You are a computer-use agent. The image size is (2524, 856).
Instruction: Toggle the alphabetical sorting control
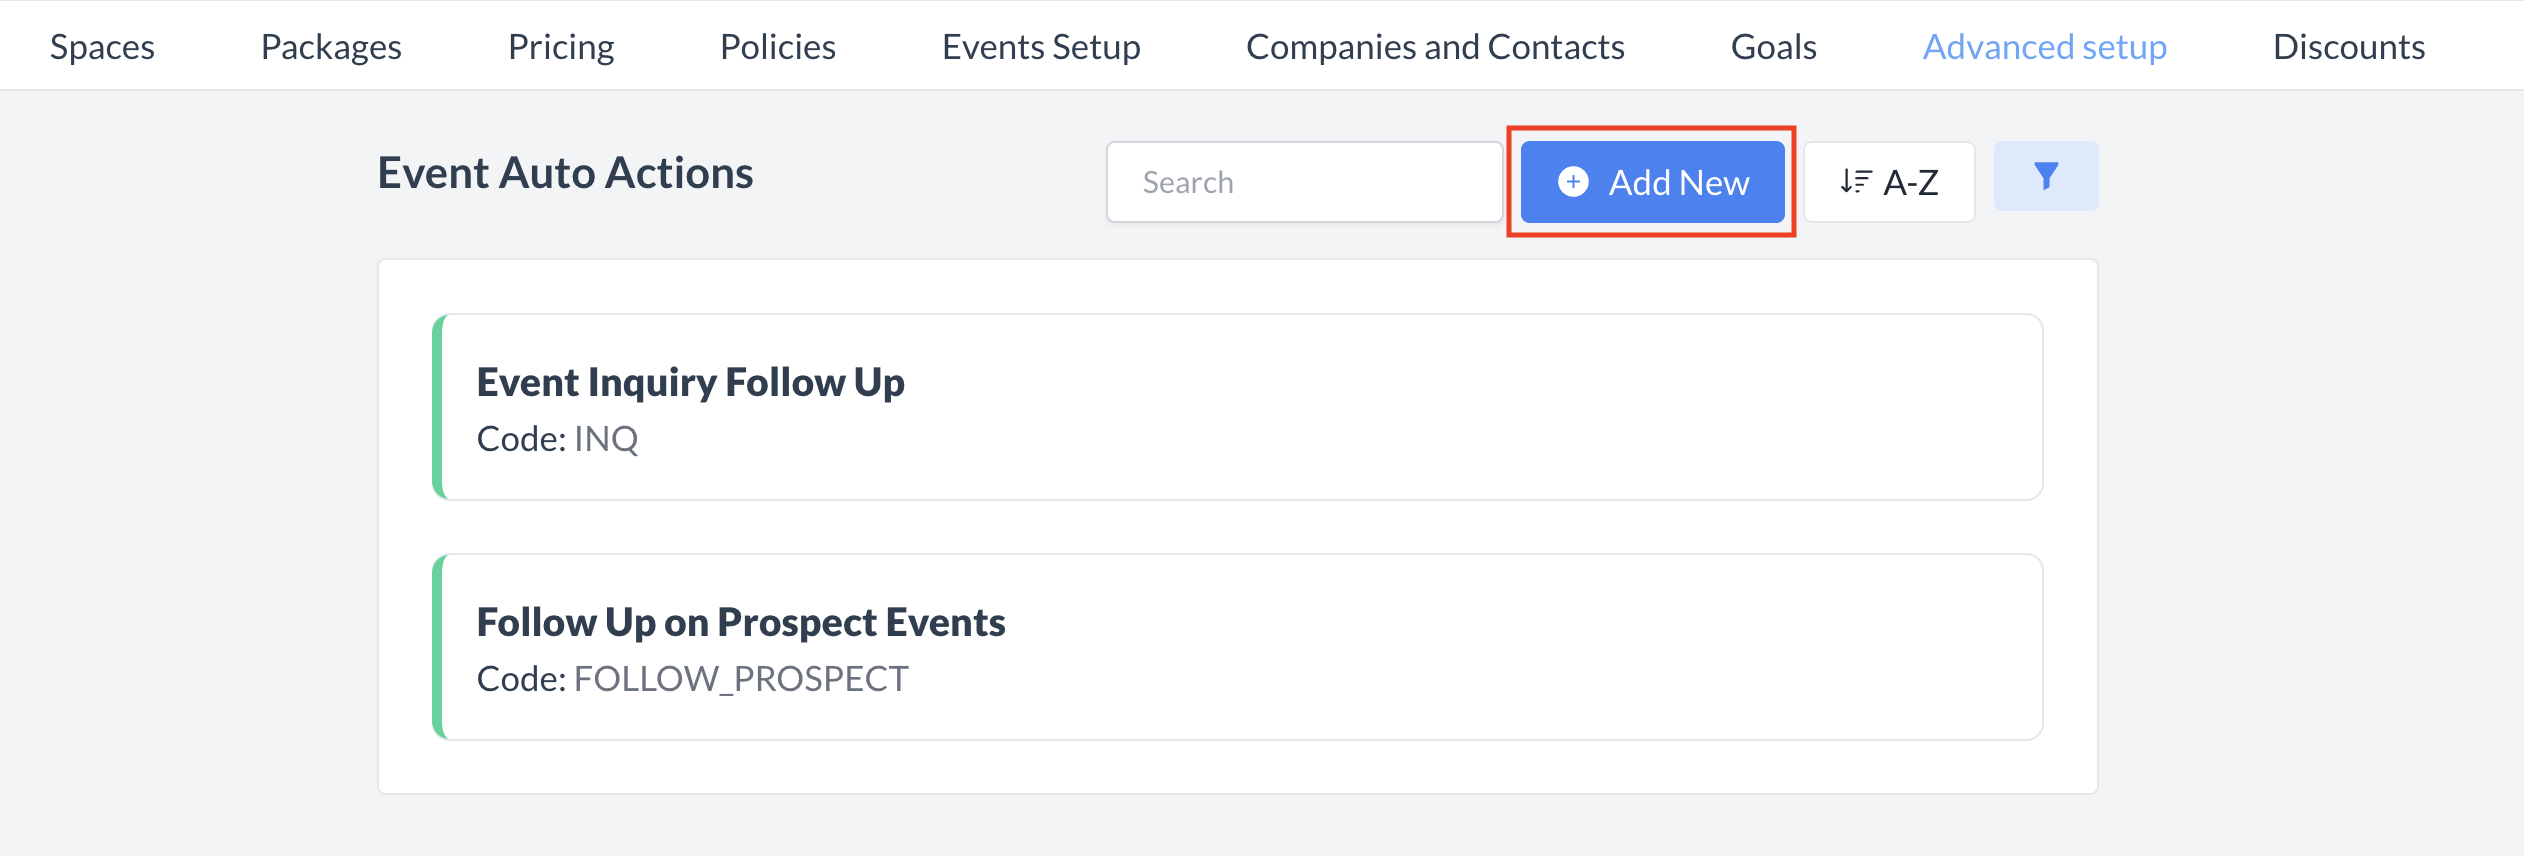click(1890, 181)
